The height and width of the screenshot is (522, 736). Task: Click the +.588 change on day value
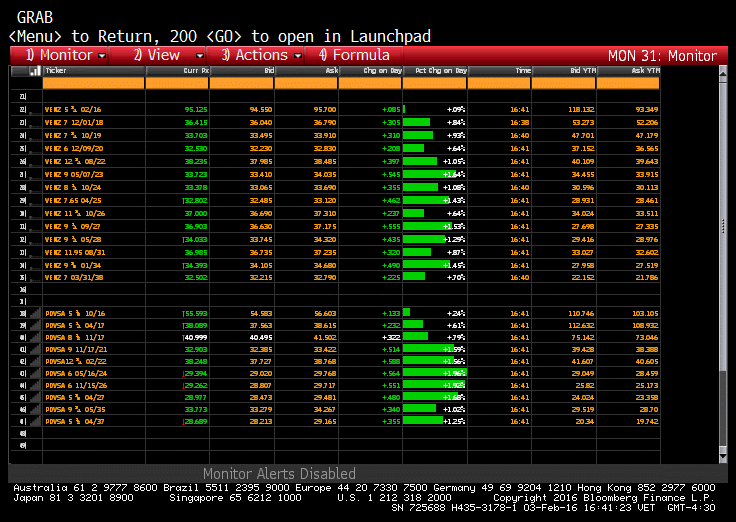(x=391, y=361)
